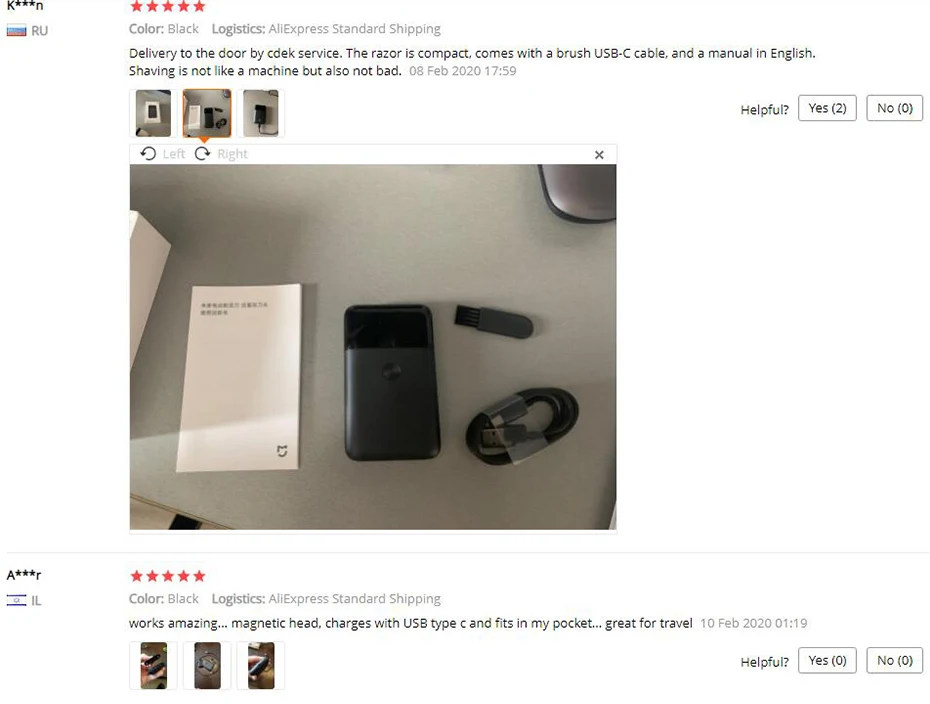930x704 pixels.
Task: Rotate the review photo right
Action: 221,154
